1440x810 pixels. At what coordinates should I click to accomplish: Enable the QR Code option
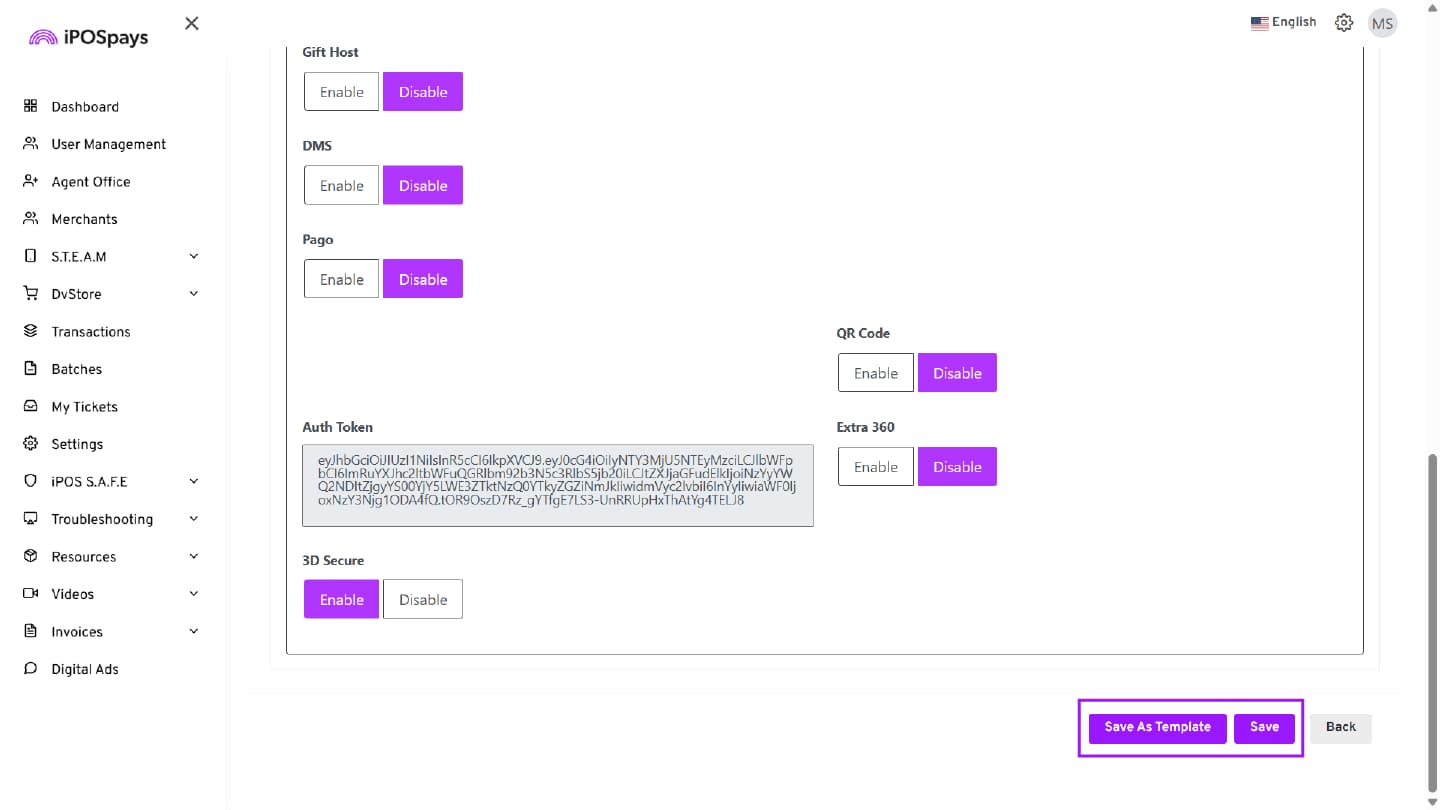(875, 373)
